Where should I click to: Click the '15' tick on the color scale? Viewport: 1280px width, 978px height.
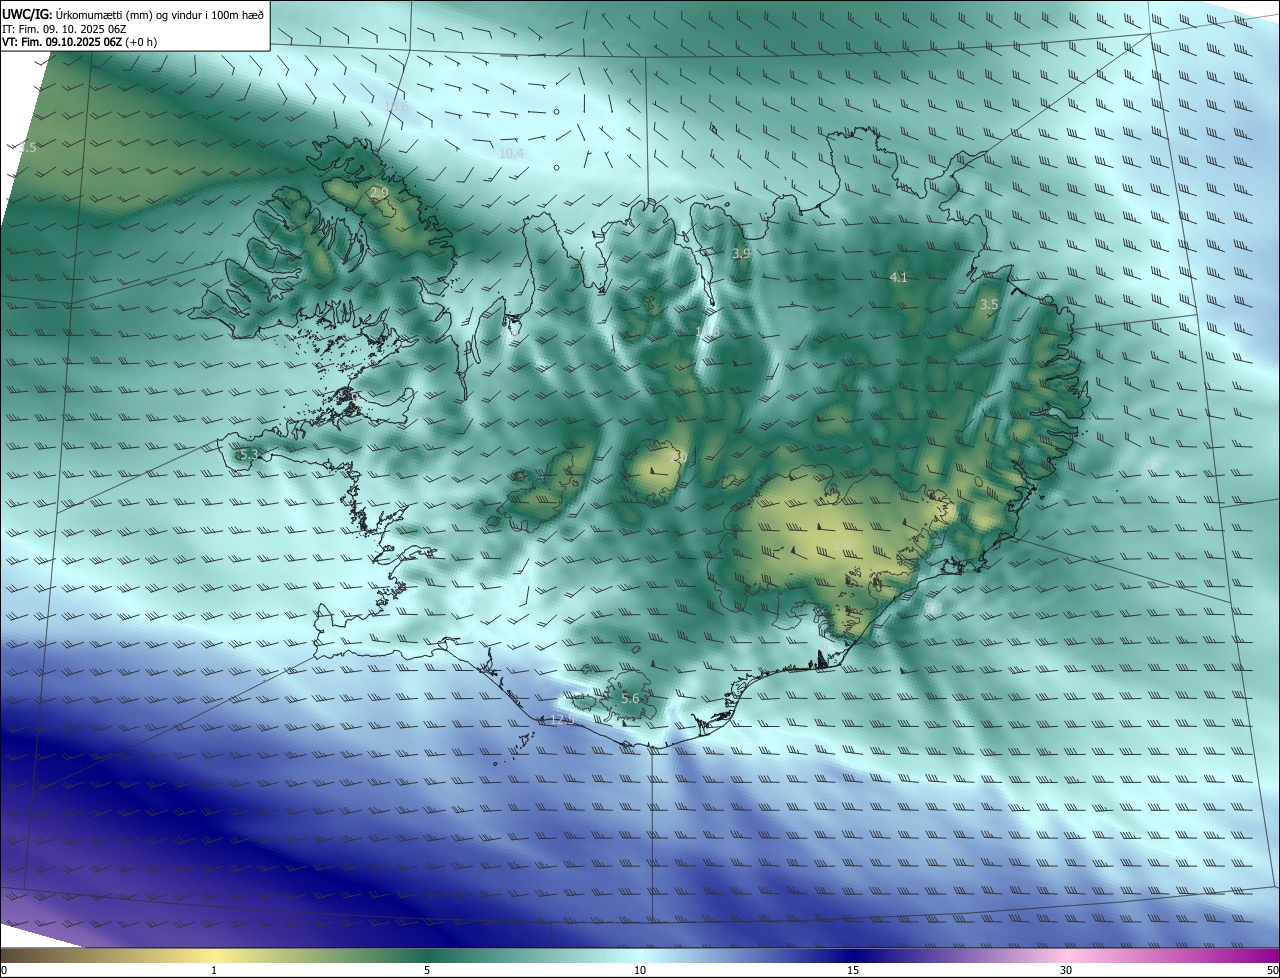pyautogui.click(x=853, y=970)
